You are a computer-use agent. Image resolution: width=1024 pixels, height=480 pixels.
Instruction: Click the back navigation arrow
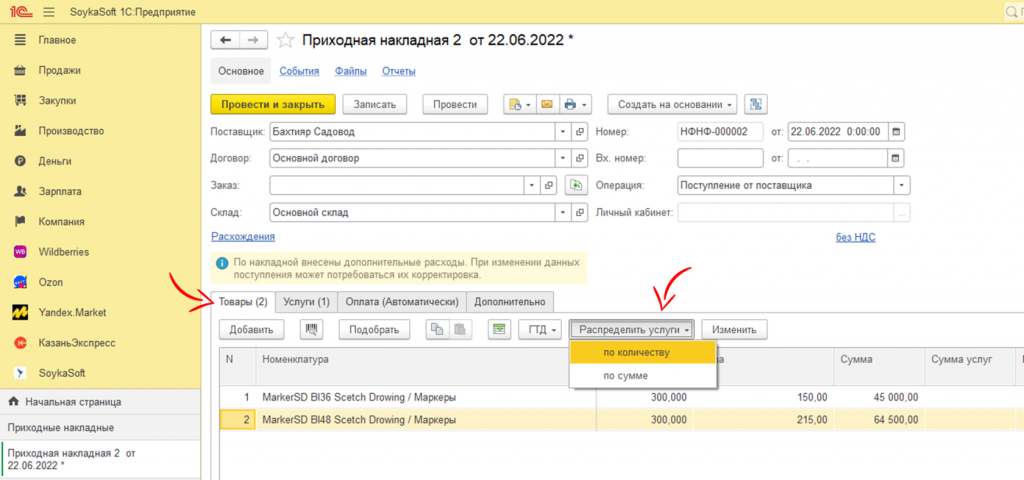tap(226, 40)
